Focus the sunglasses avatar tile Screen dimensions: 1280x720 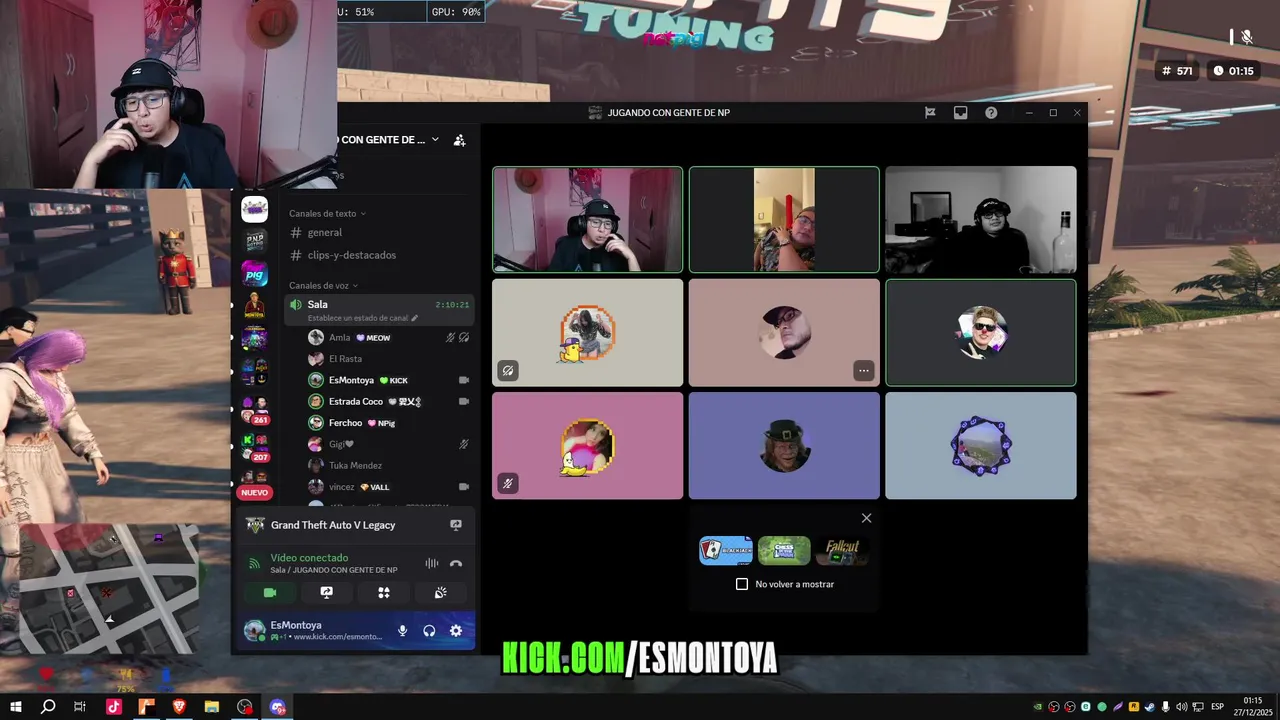point(981,332)
